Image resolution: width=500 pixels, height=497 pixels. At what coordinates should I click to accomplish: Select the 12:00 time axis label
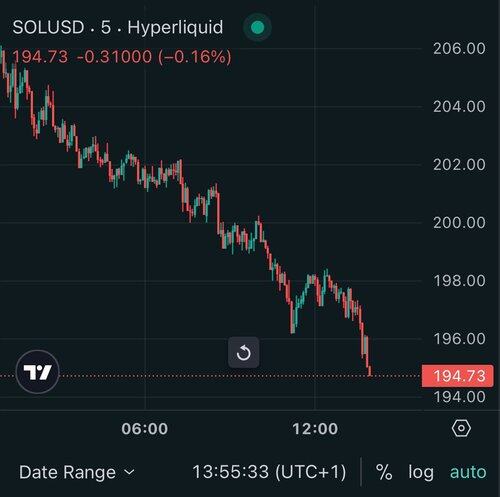coord(315,429)
